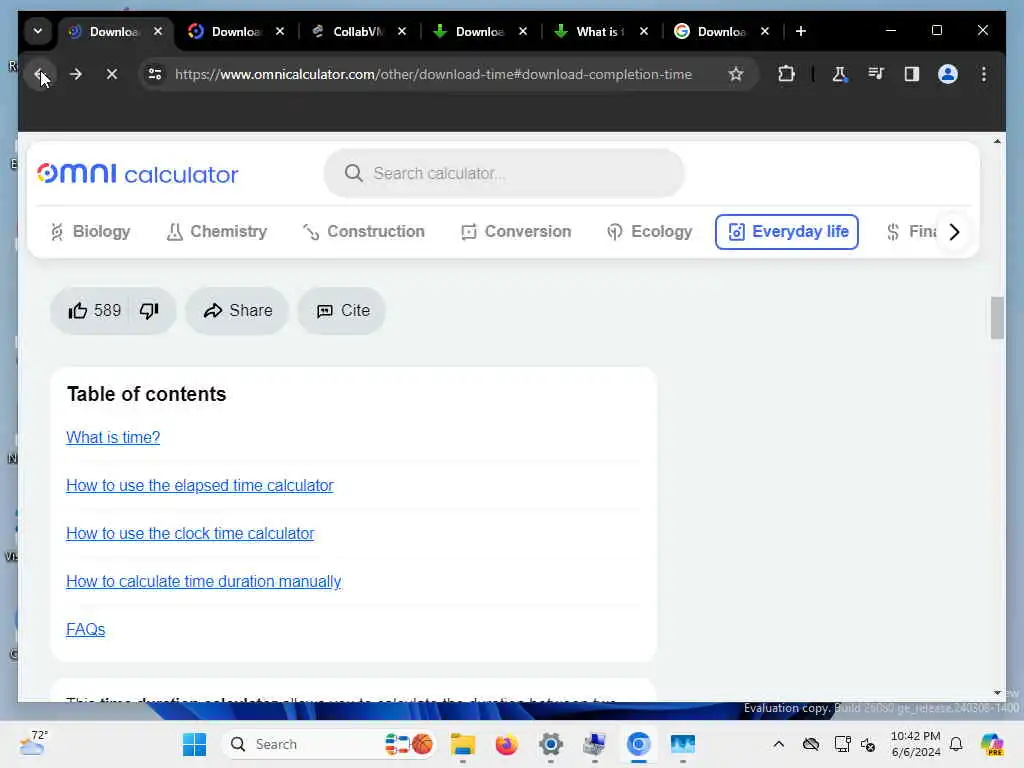1024x768 pixels.
Task: Open Settings gear from taskbar
Action: (x=551, y=744)
